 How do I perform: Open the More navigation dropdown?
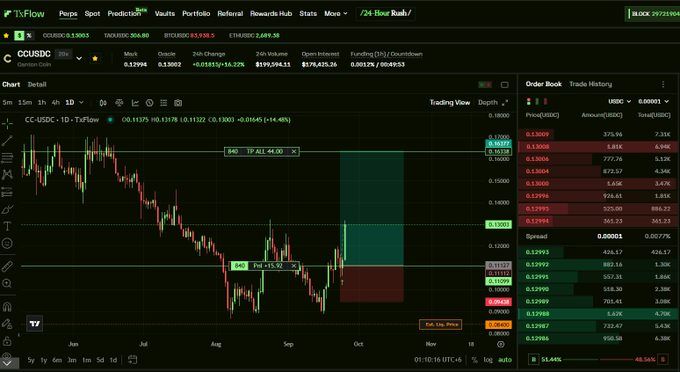pyautogui.click(x=336, y=13)
